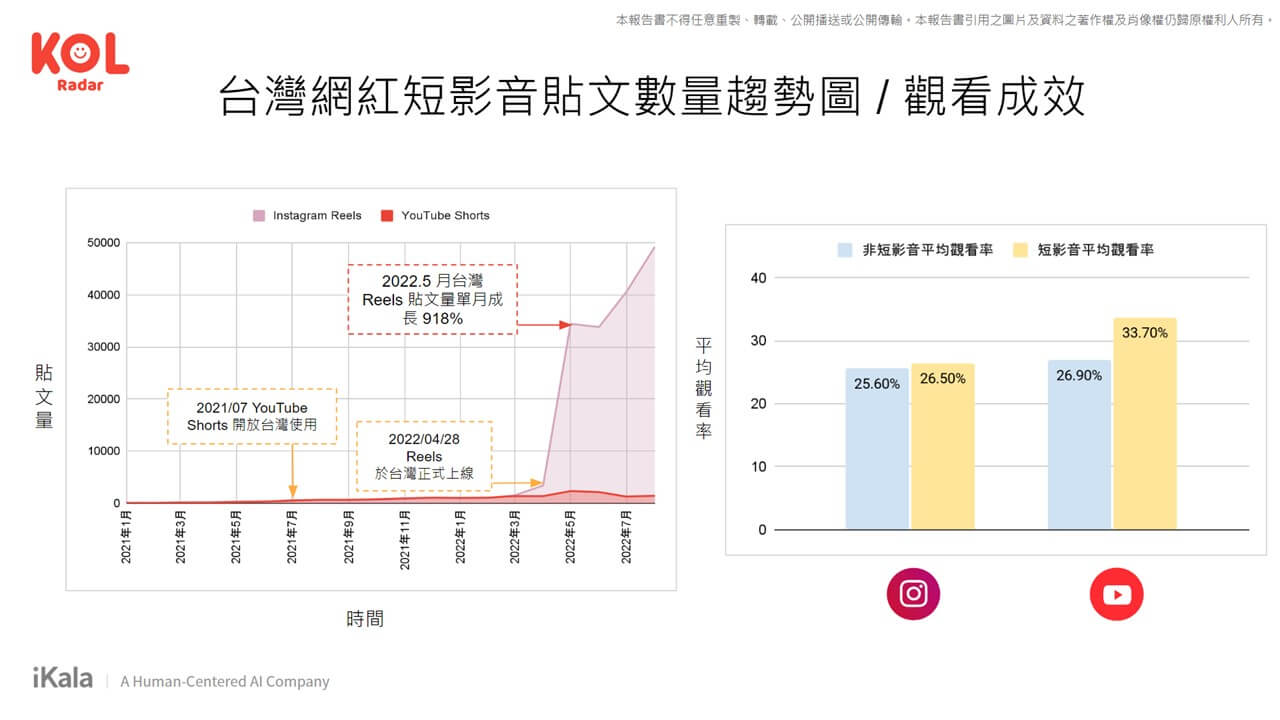1280x720 pixels.
Task: Click the 40 value on bar chart axis
Action: 758,278
